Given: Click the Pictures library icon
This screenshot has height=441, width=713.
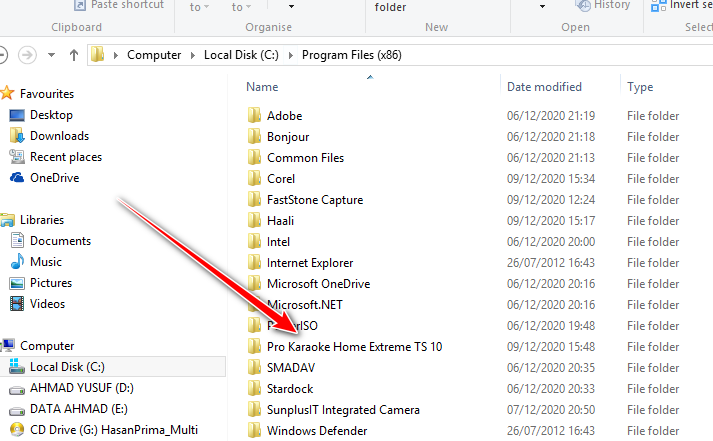Looking at the screenshot, I should [17, 283].
